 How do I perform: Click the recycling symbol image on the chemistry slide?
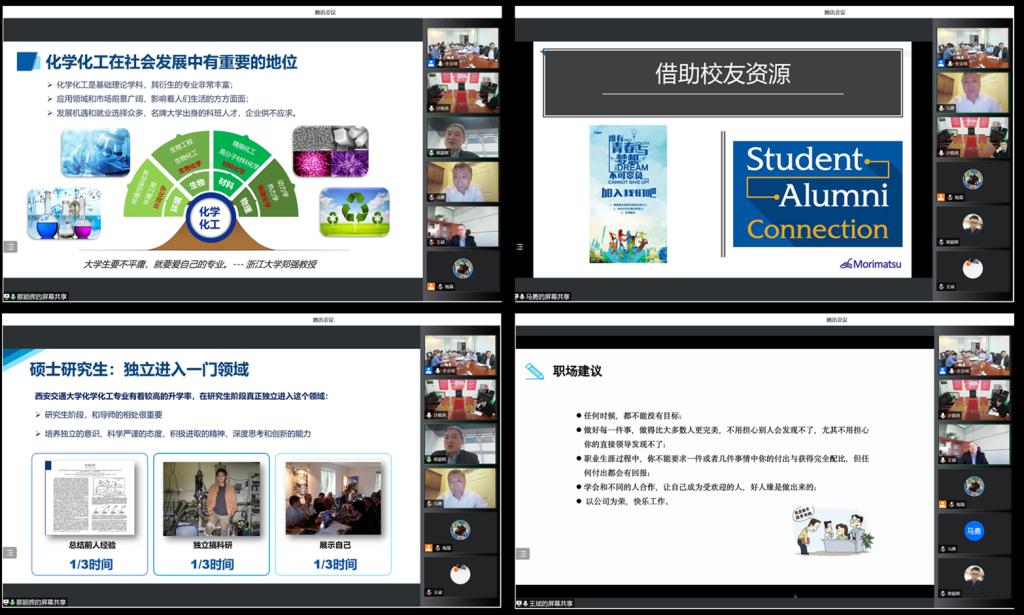point(354,212)
